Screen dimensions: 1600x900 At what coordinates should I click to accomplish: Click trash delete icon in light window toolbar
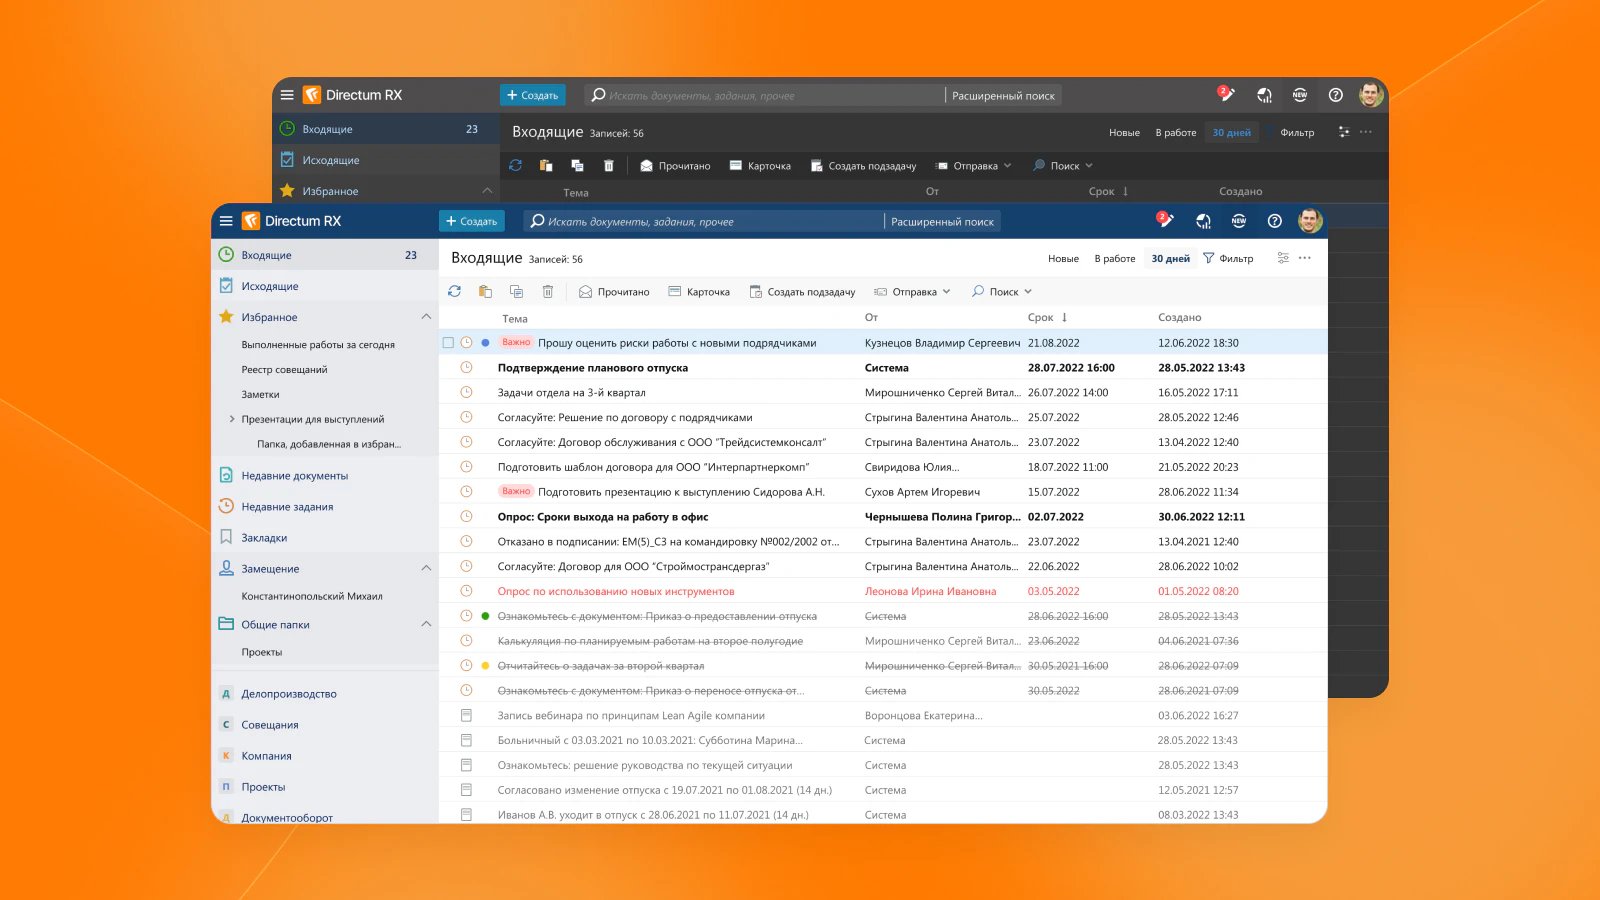547,291
